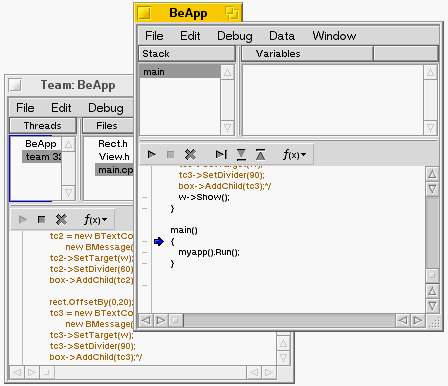448x386 pixels.
Task: Click the Run button in BeApp window toolbar
Action: tap(152, 154)
